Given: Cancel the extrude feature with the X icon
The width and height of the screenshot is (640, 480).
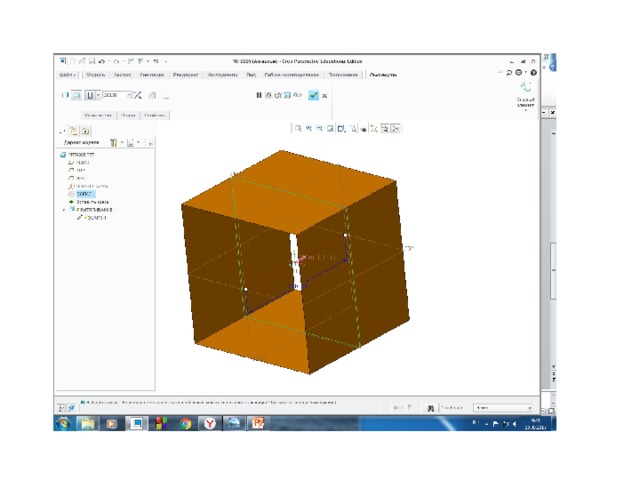Looking at the screenshot, I should (325, 95).
